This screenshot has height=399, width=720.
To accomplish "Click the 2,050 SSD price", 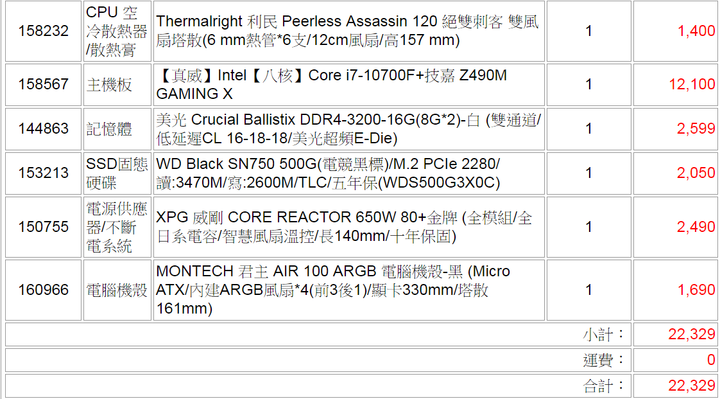I will (696, 173).
